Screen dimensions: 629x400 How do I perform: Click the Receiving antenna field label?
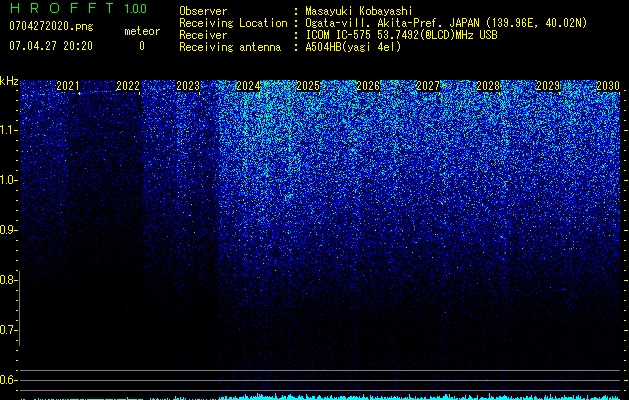(x=230, y=47)
